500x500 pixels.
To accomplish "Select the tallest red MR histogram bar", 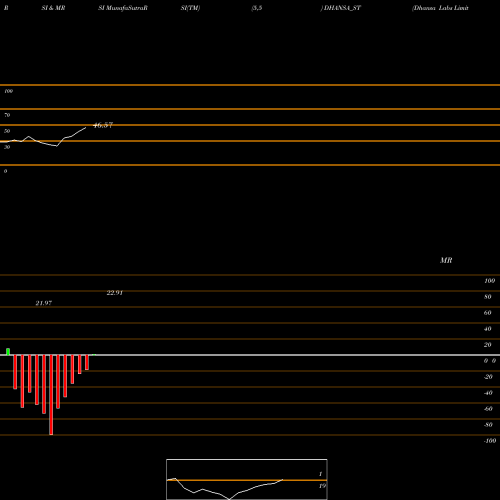I will tap(51, 395).
